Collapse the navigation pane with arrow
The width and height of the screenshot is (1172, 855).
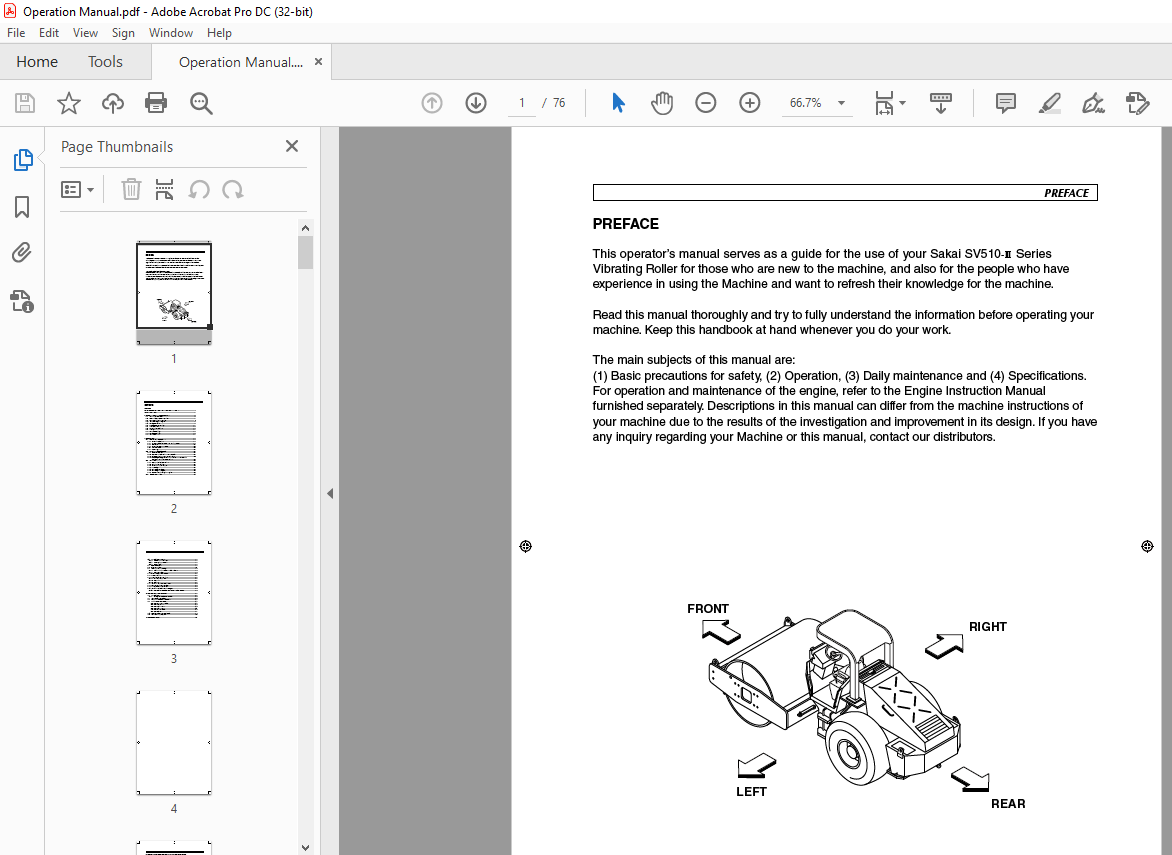(x=330, y=493)
